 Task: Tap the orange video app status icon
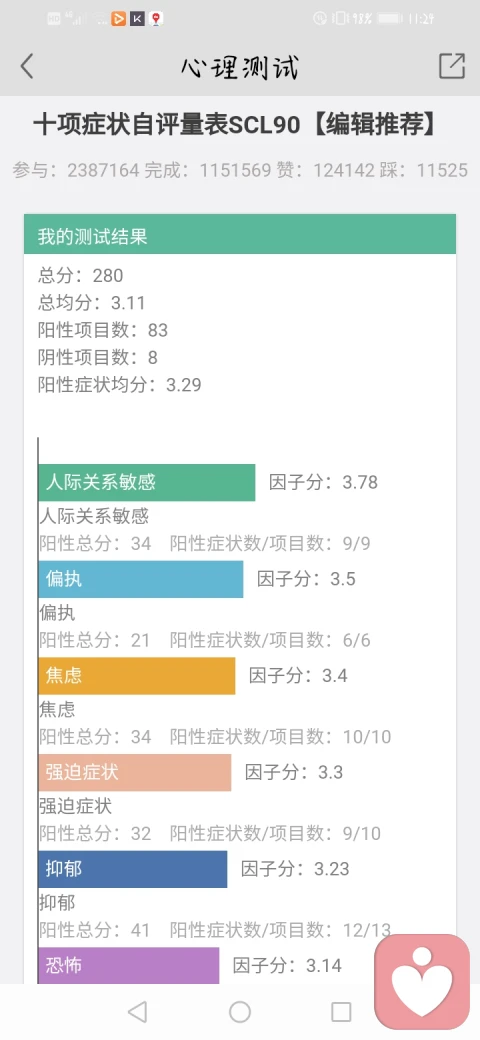click(119, 19)
